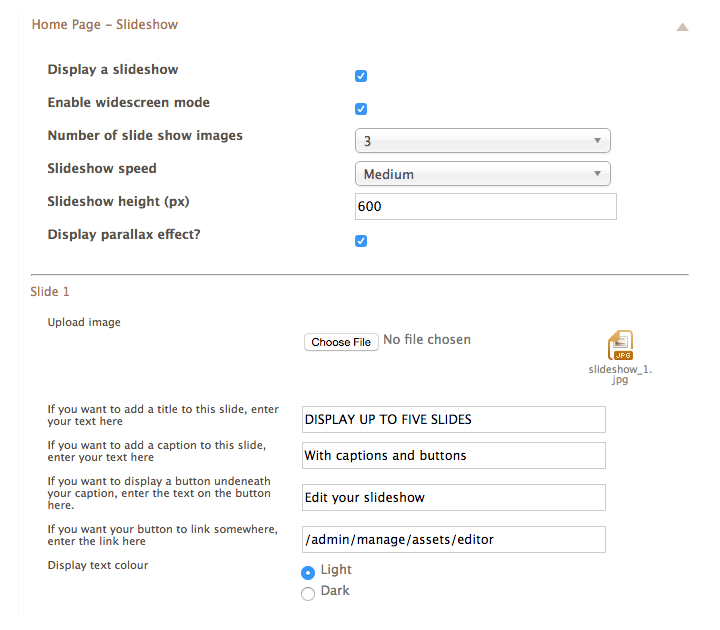
Task: Click the Home Page – Slideshow heading
Action: (105, 24)
